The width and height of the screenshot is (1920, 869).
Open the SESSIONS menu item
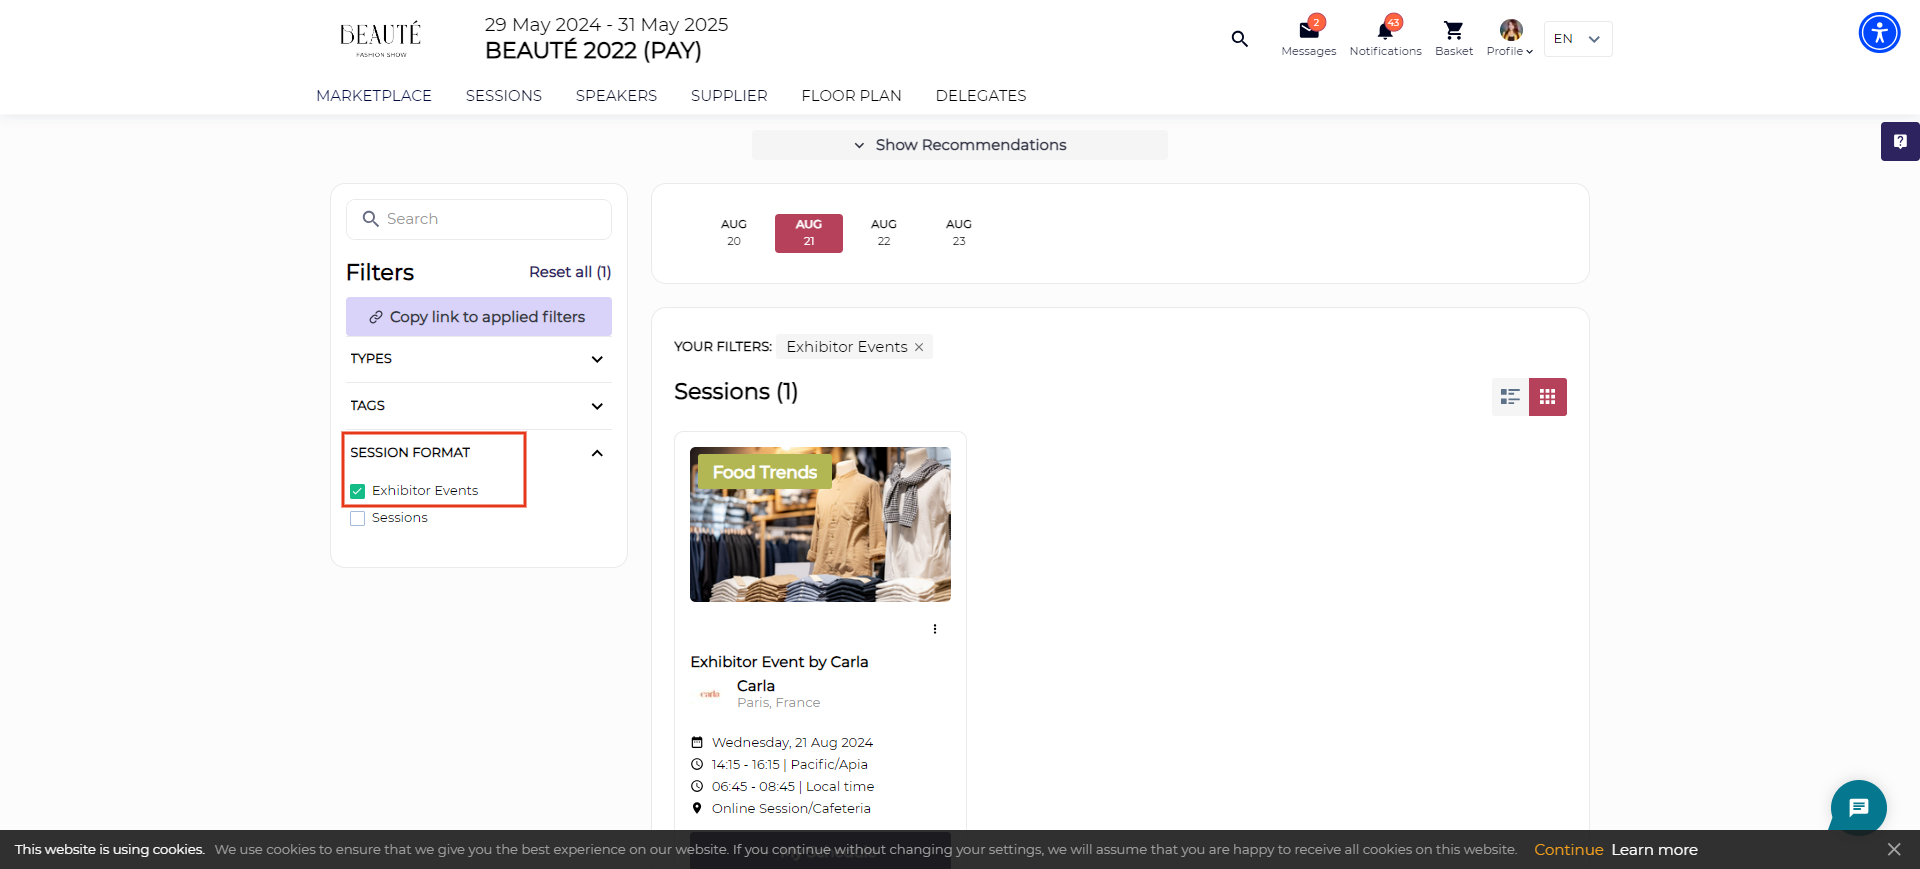click(504, 96)
